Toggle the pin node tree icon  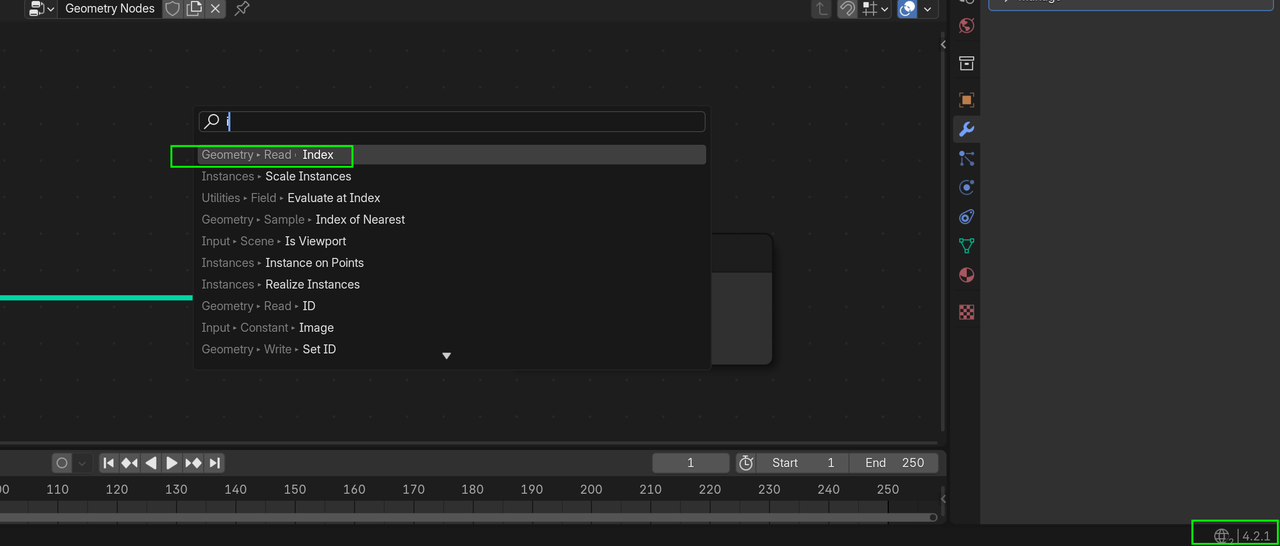(x=242, y=9)
